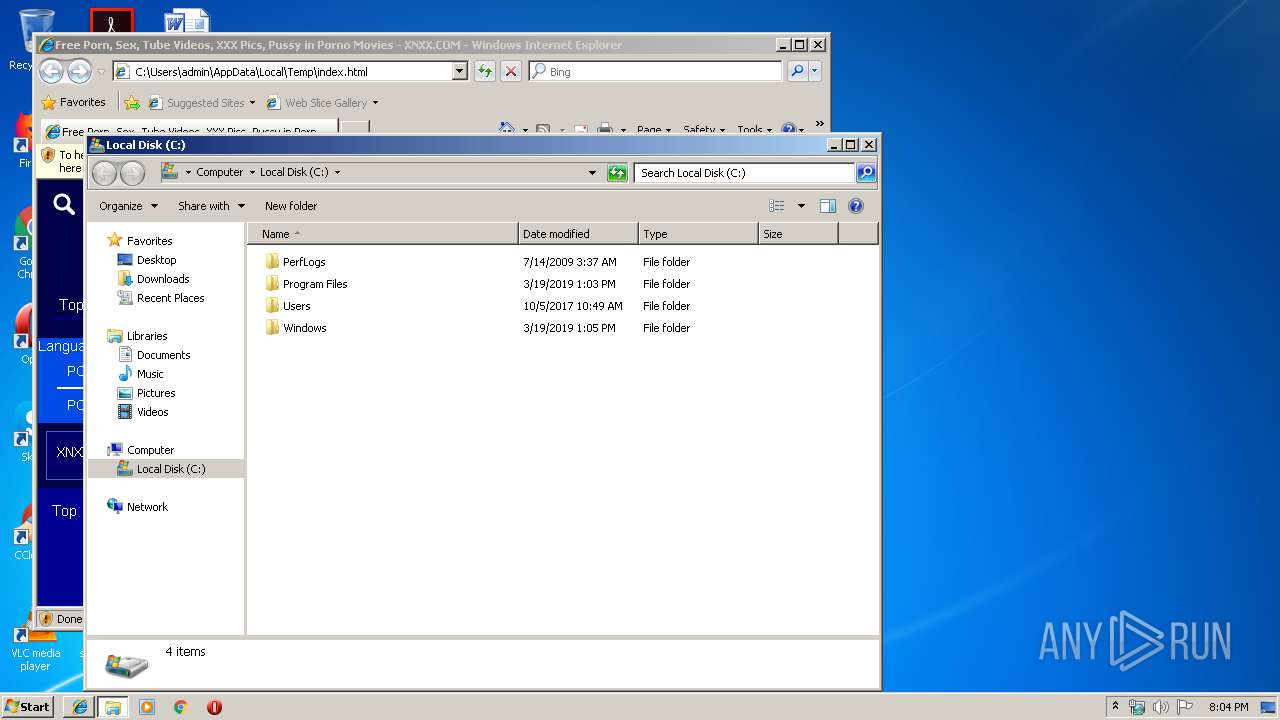Click the Forward button in Explorer window
The height and width of the screenshot is (720, 1280).
coord(132,173)
